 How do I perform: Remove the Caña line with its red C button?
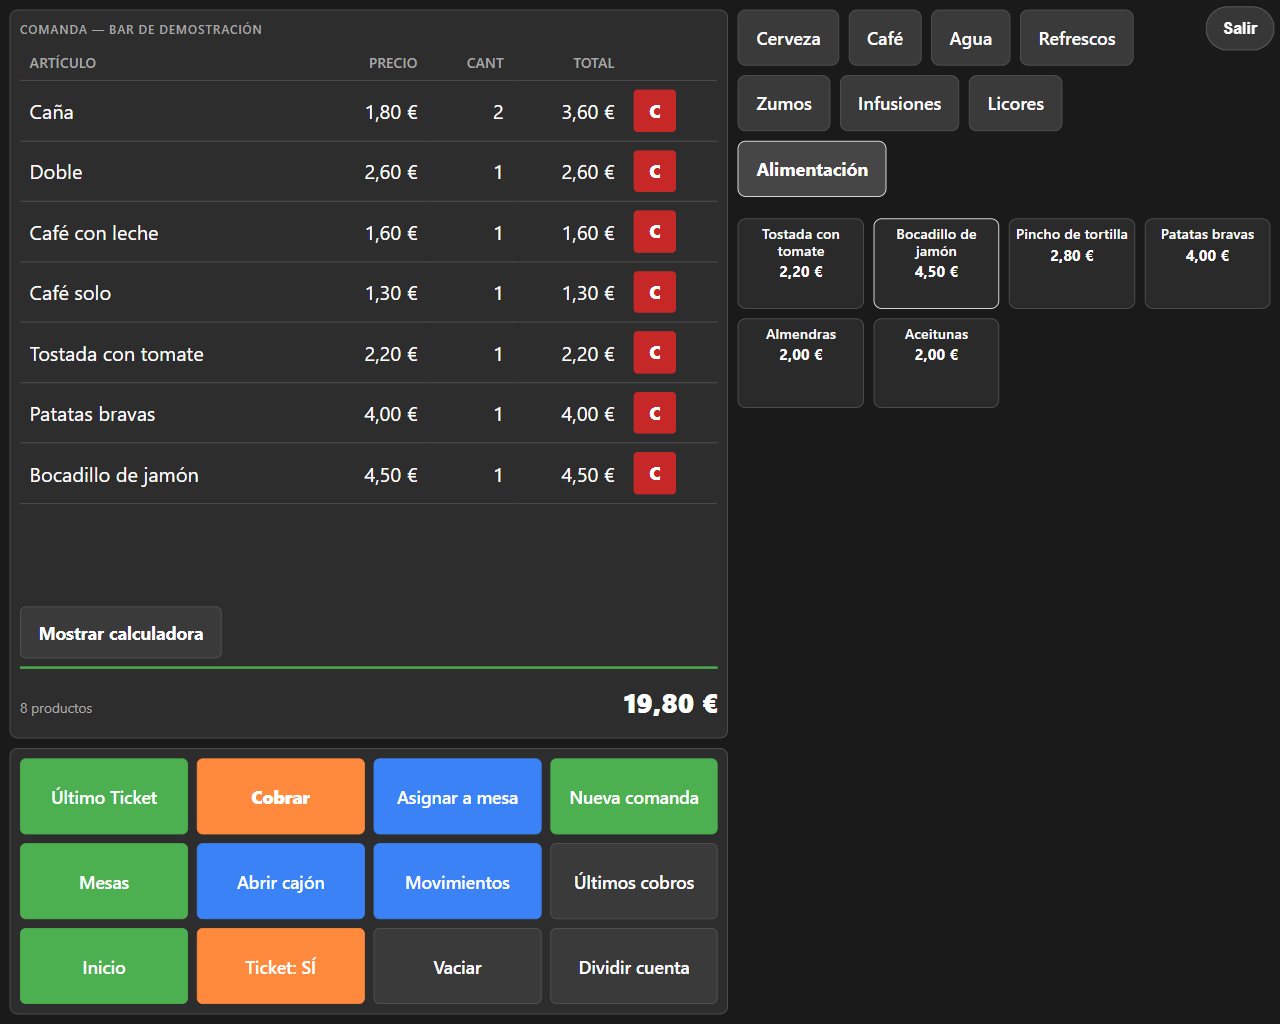655,111
